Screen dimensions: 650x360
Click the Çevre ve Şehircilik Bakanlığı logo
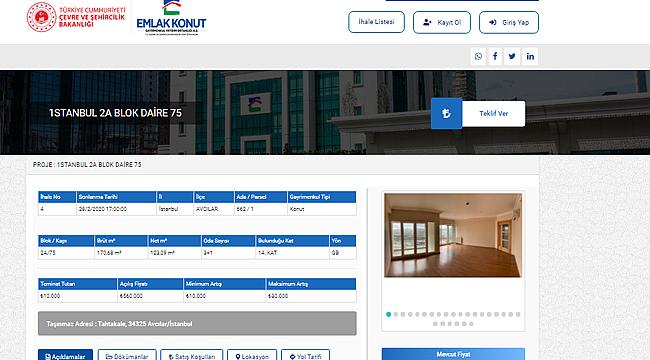76,17
